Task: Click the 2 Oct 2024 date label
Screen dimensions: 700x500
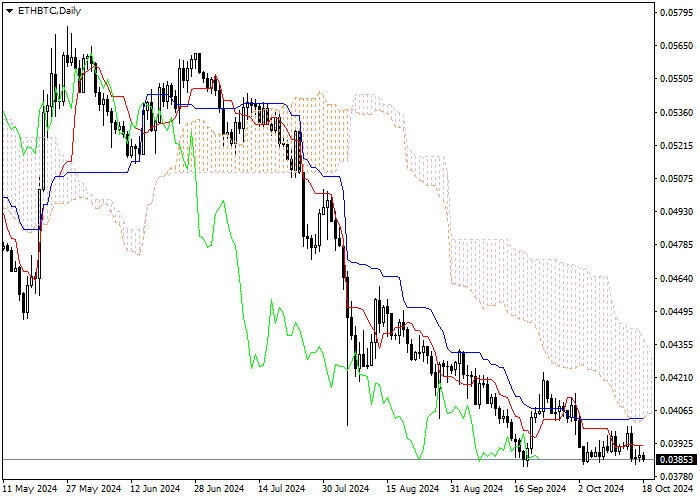Action: tap(601, 489)
